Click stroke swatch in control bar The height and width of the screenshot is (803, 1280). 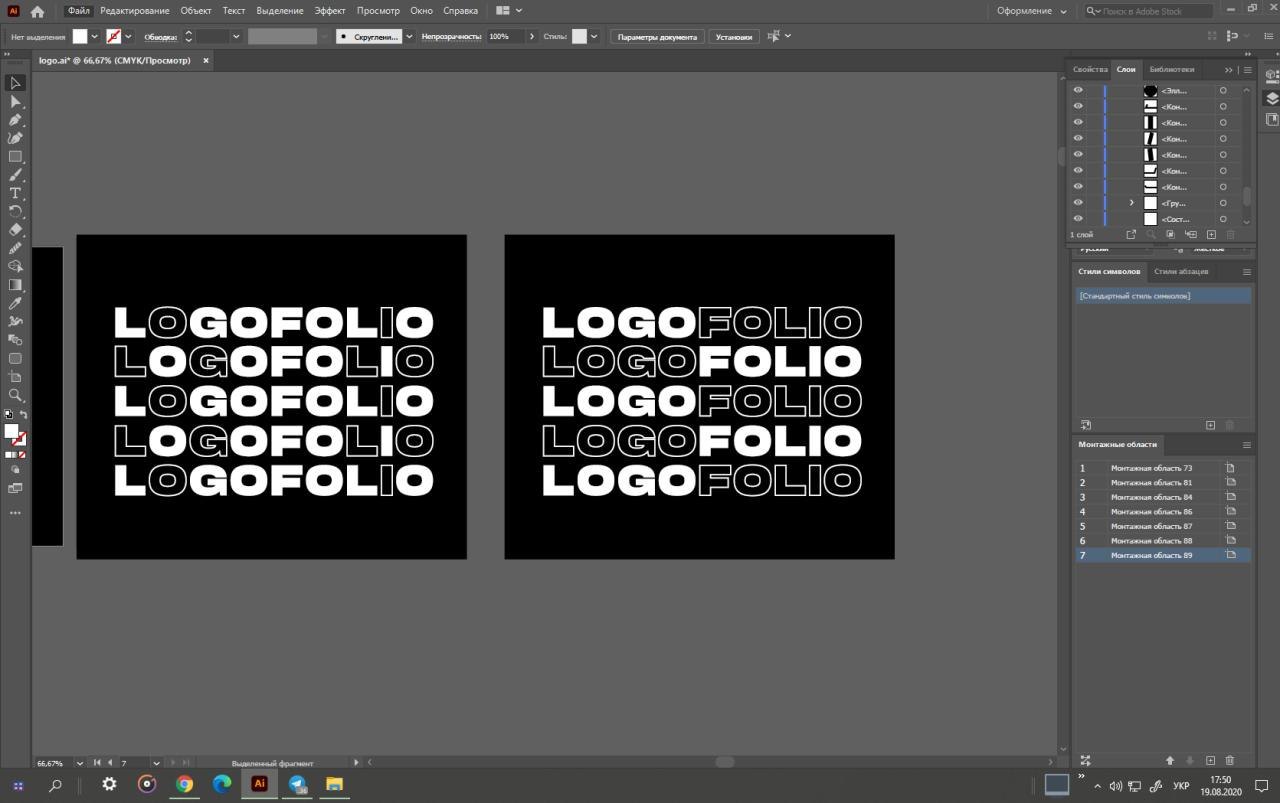[x=114, y=36]
